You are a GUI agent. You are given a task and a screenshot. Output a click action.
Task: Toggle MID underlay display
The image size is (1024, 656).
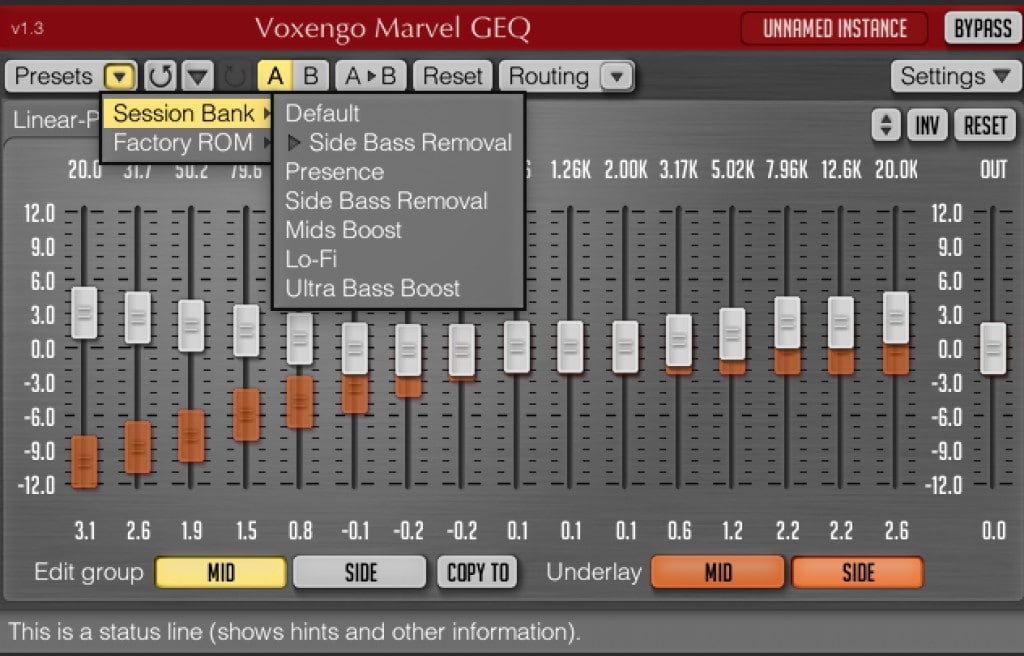[x=718, y=573]
